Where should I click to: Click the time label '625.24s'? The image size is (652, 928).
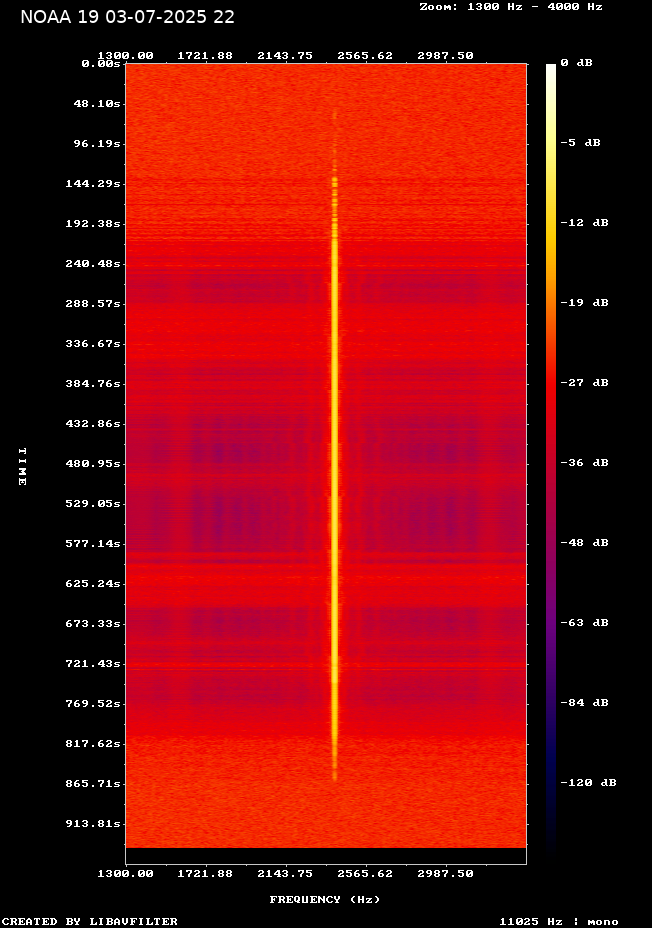click(93, 584)
